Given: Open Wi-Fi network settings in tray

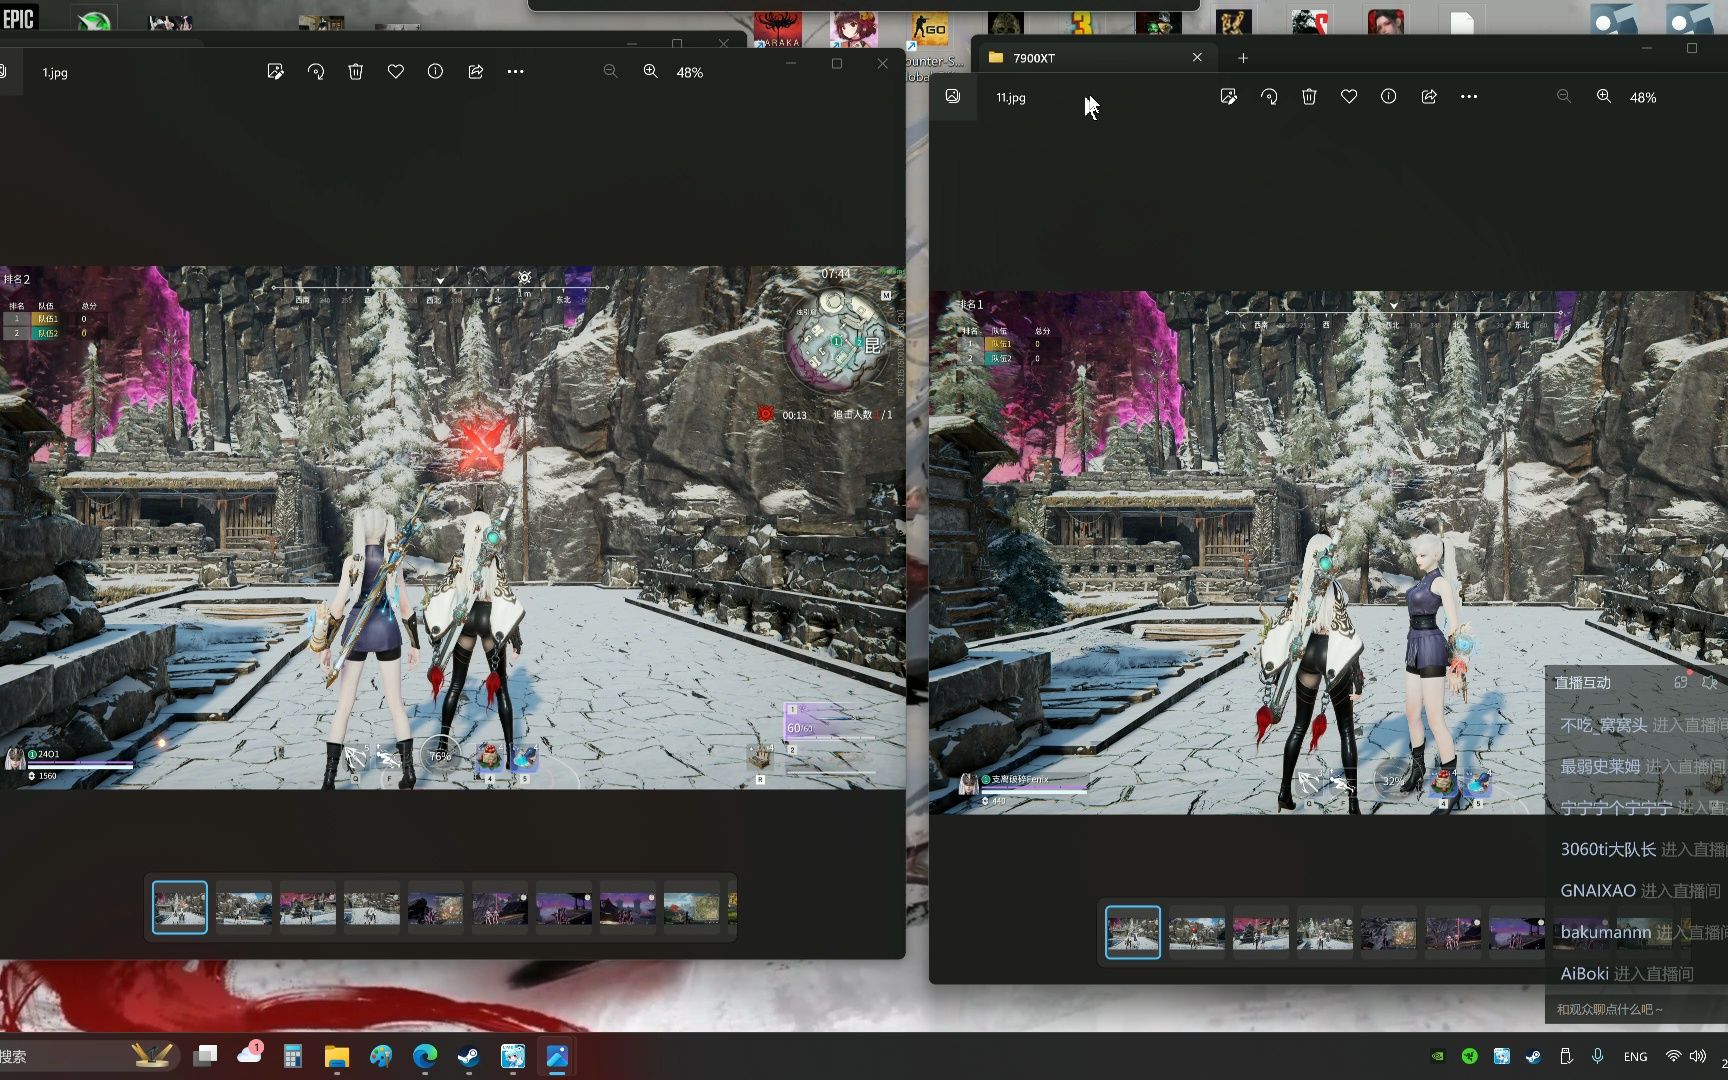Looking at the screenshot, I should tap(1673, 1056).
